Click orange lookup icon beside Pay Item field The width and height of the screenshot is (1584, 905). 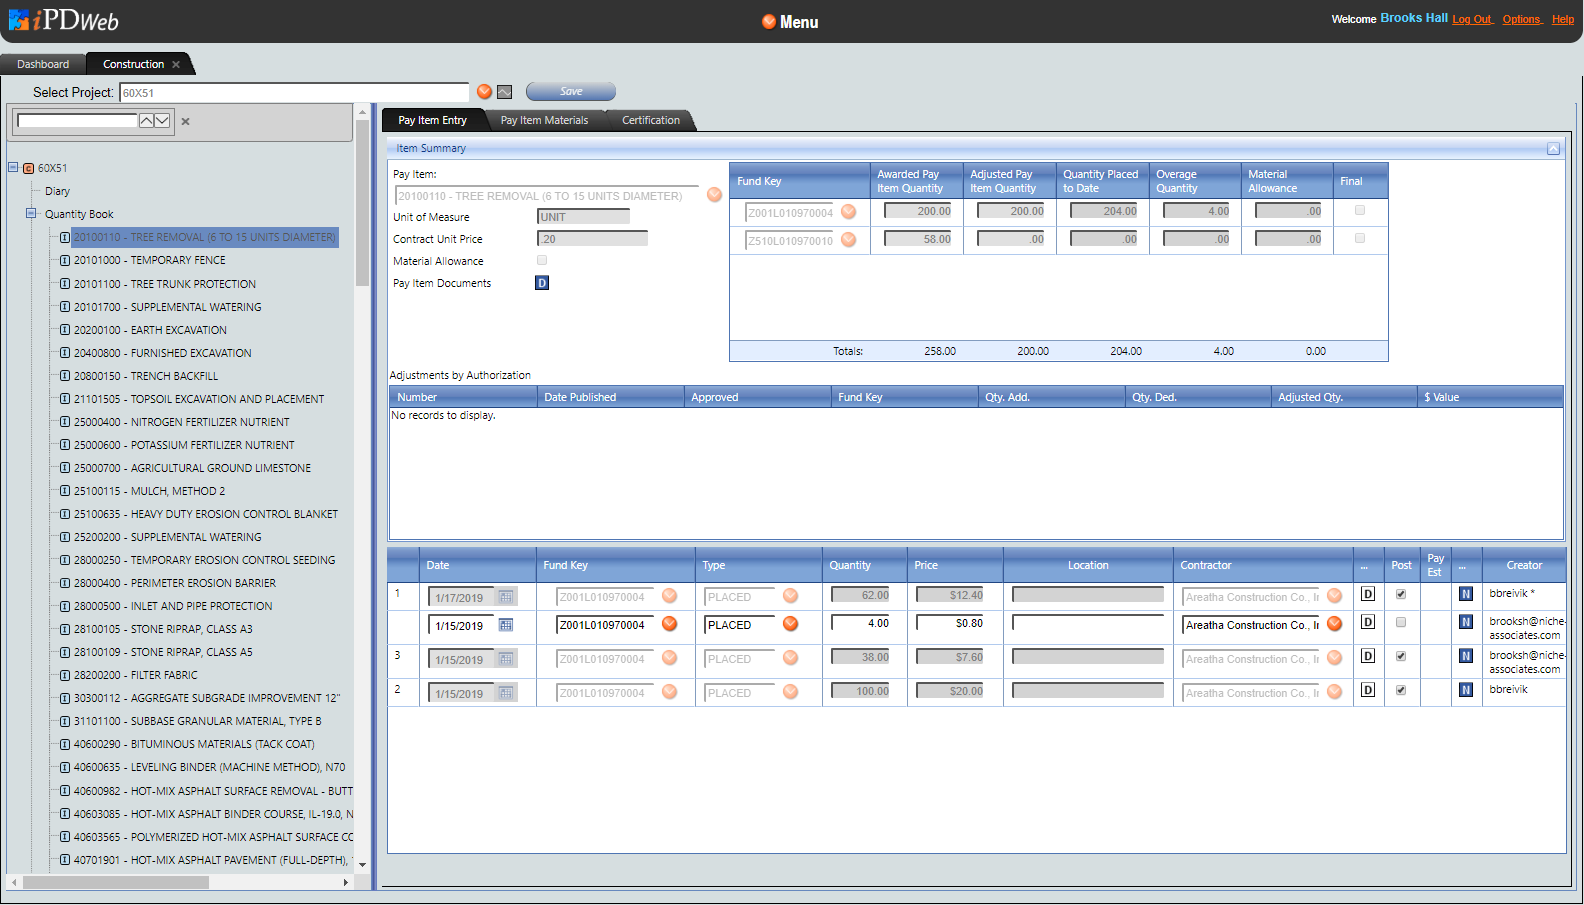[714, 195]
